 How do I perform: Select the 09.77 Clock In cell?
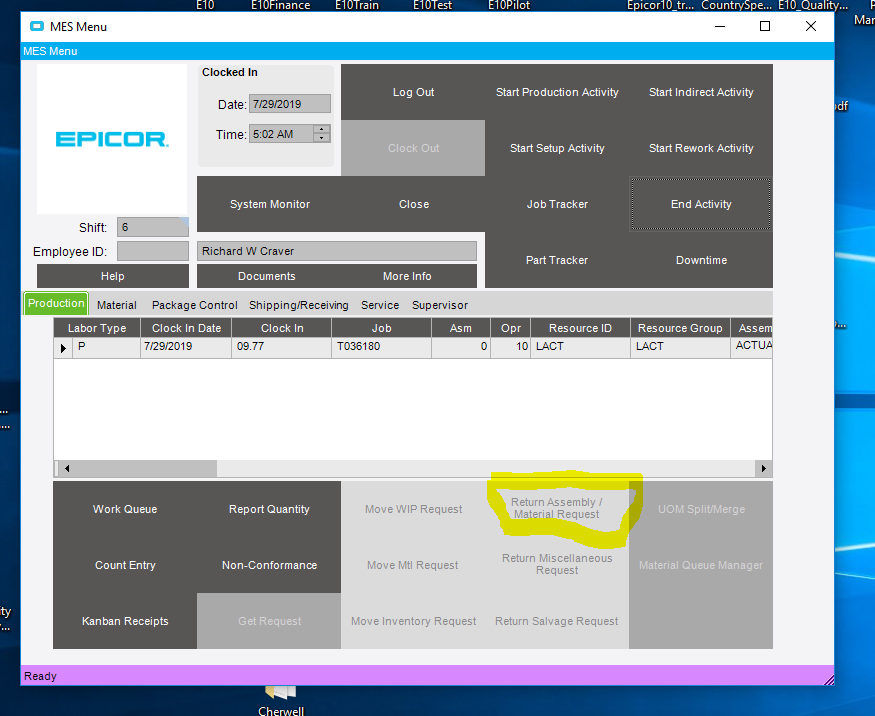click(282, 347)
